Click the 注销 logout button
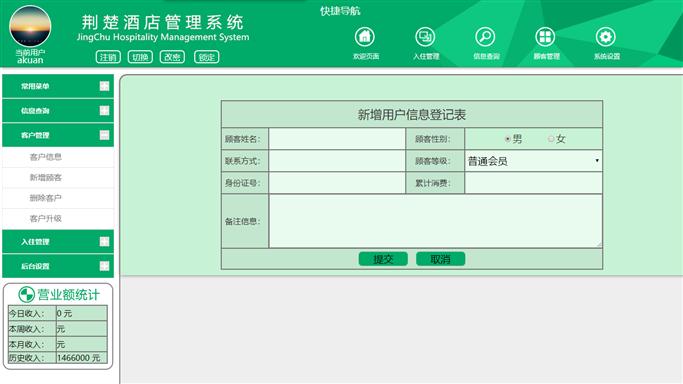The height and width of the screenshot is (384, 683). [x=108, y=57]
